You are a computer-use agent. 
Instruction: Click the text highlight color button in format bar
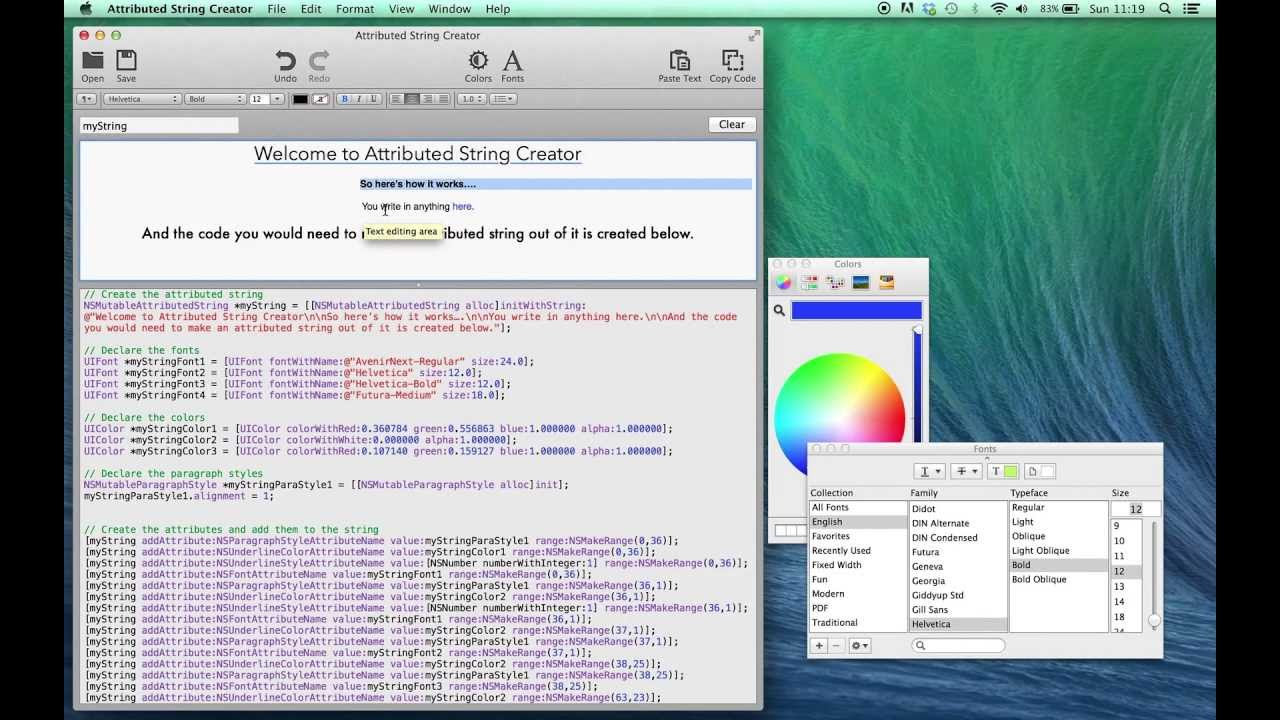(x=321, y=99)
